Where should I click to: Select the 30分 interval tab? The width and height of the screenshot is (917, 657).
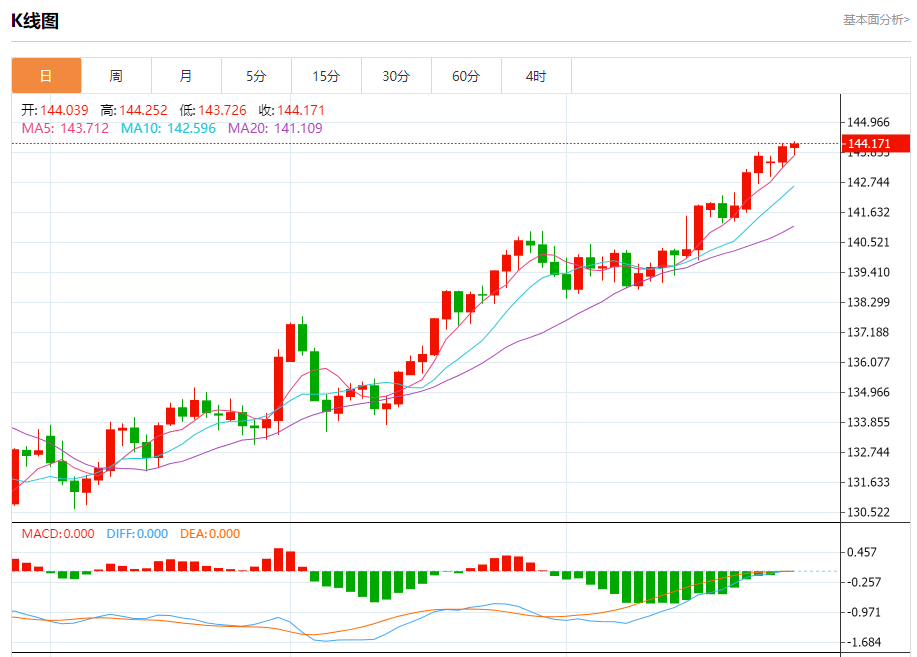396,76
